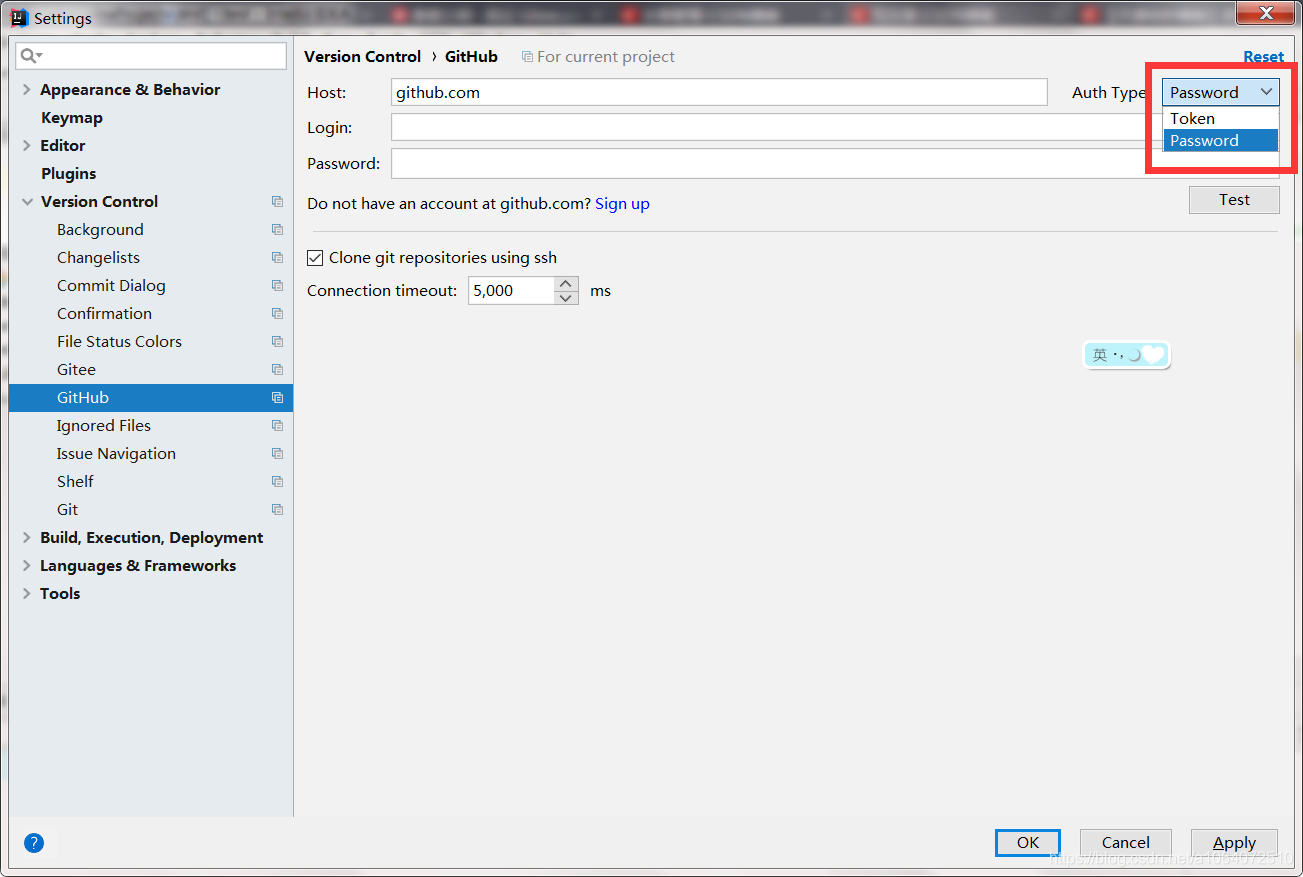Click the project-level icon beside Git

coord(277,510)
